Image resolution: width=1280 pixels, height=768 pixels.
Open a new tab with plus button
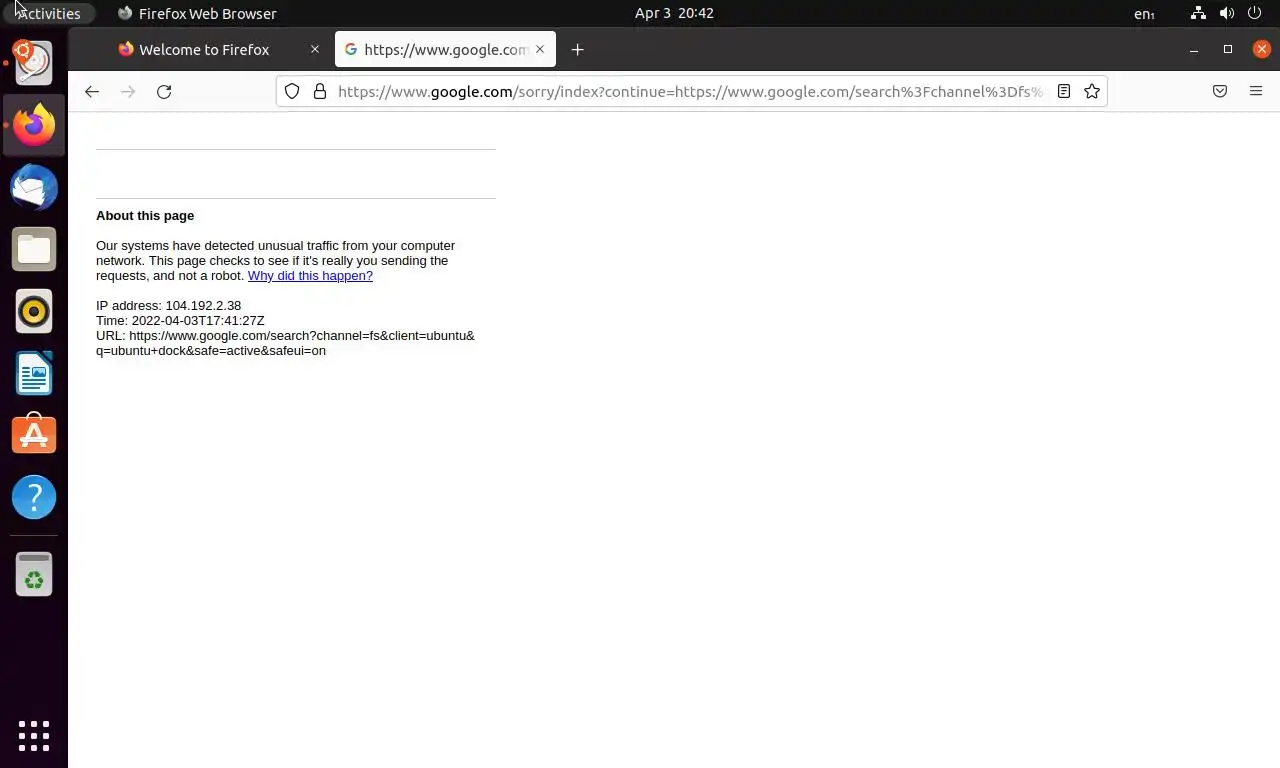(x=577, y=49)
